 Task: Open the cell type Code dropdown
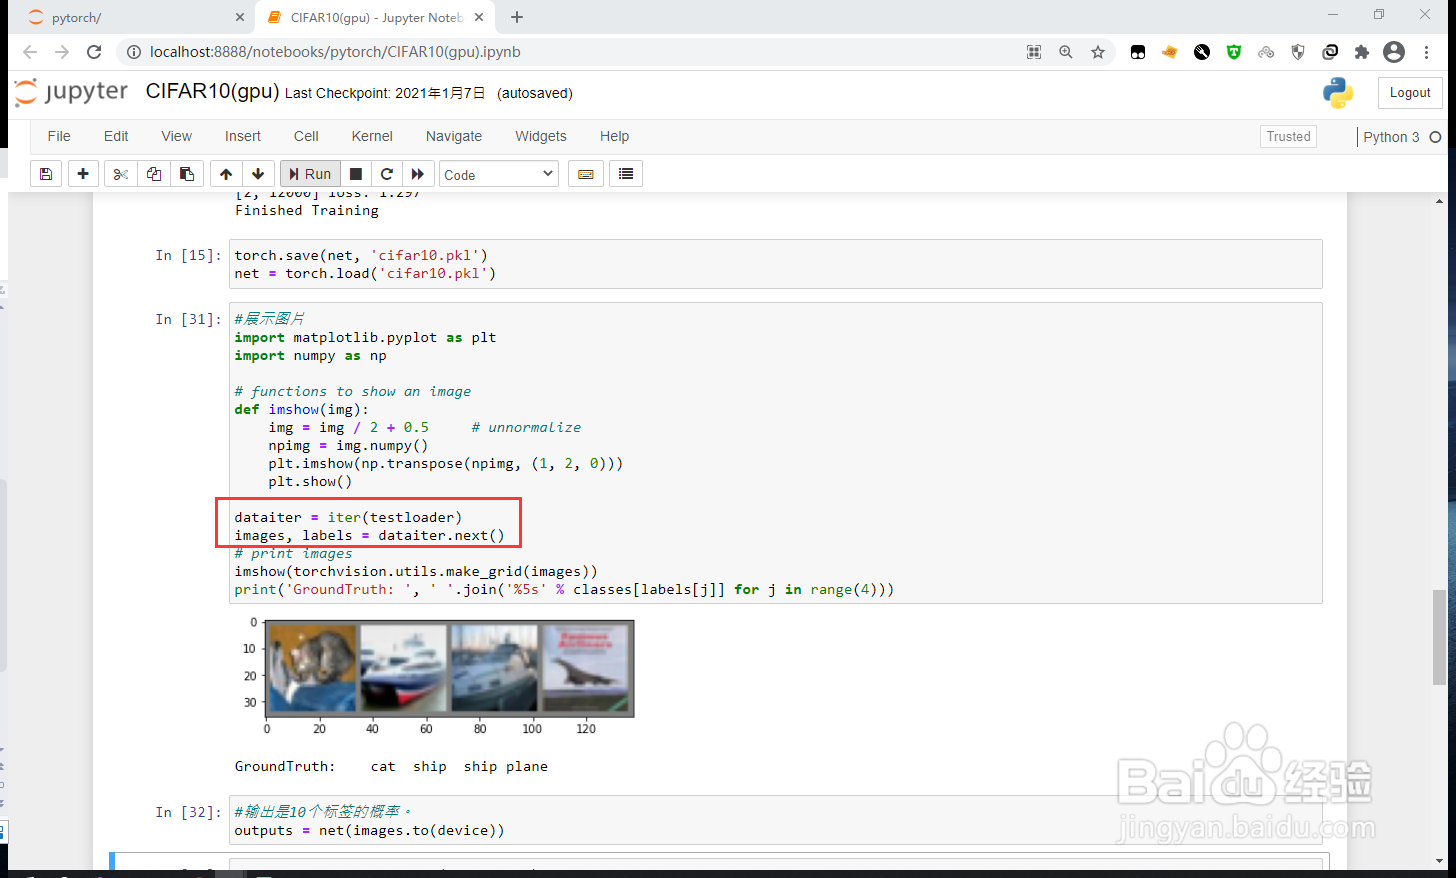click(499, 174)
